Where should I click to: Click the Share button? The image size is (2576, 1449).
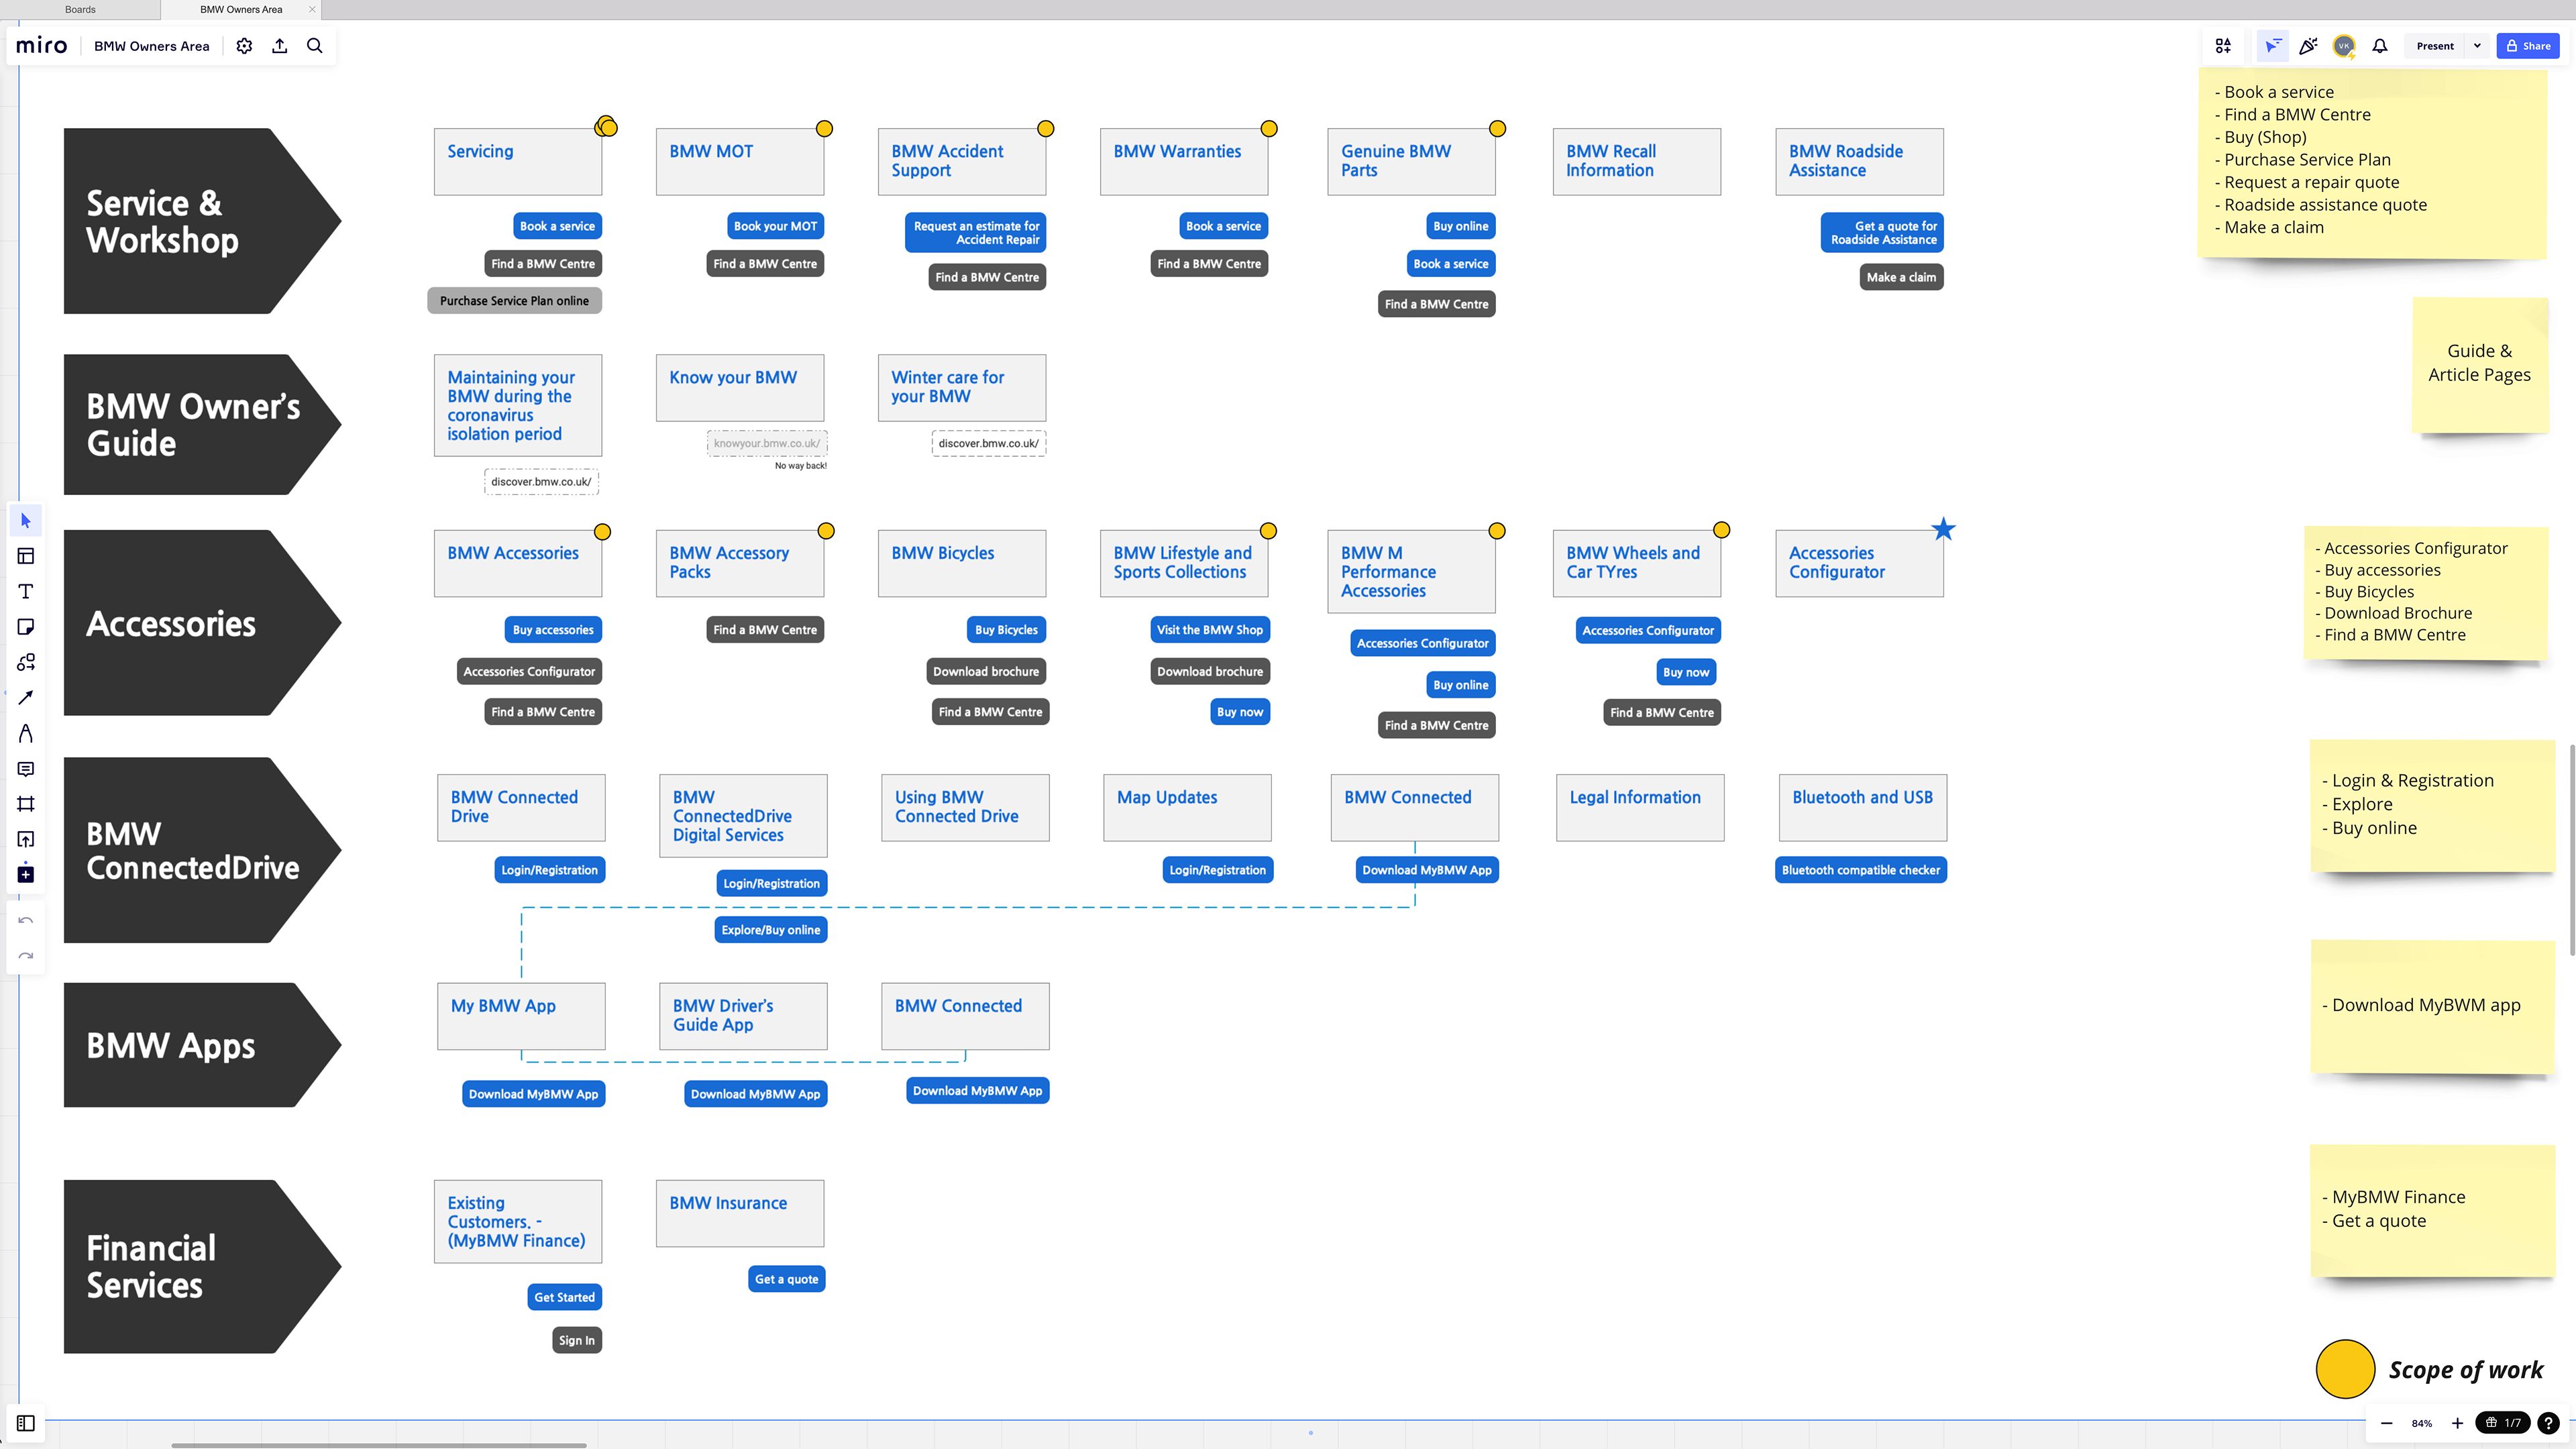point(2527,46)
